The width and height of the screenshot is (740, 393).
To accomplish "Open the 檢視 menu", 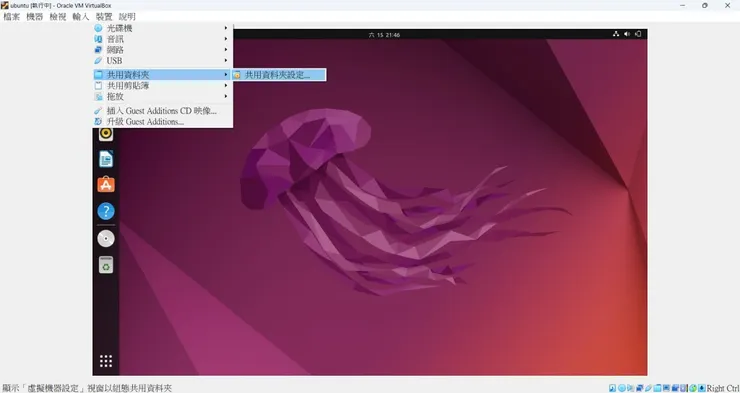I will [58, 17].
